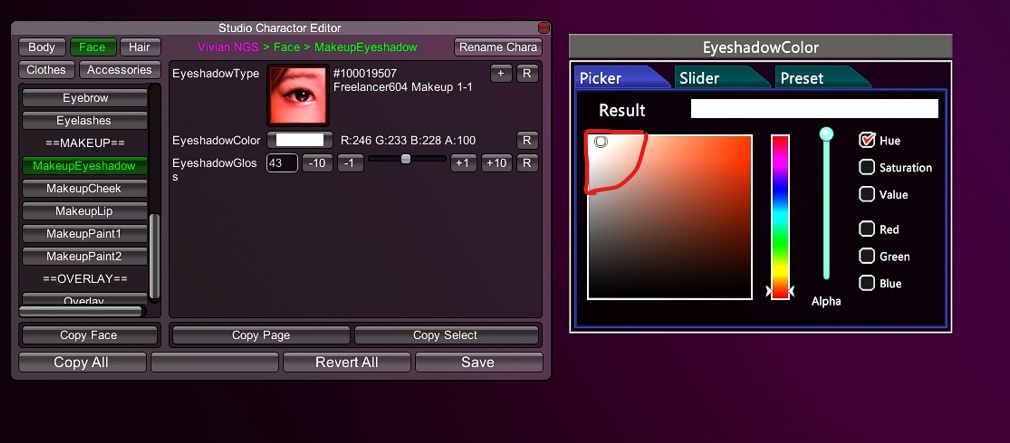Select the Overlay list entry
Image resolution: width=1010 pixels, height=443 pixels.
pyautogui.click(x=85, y=299)
